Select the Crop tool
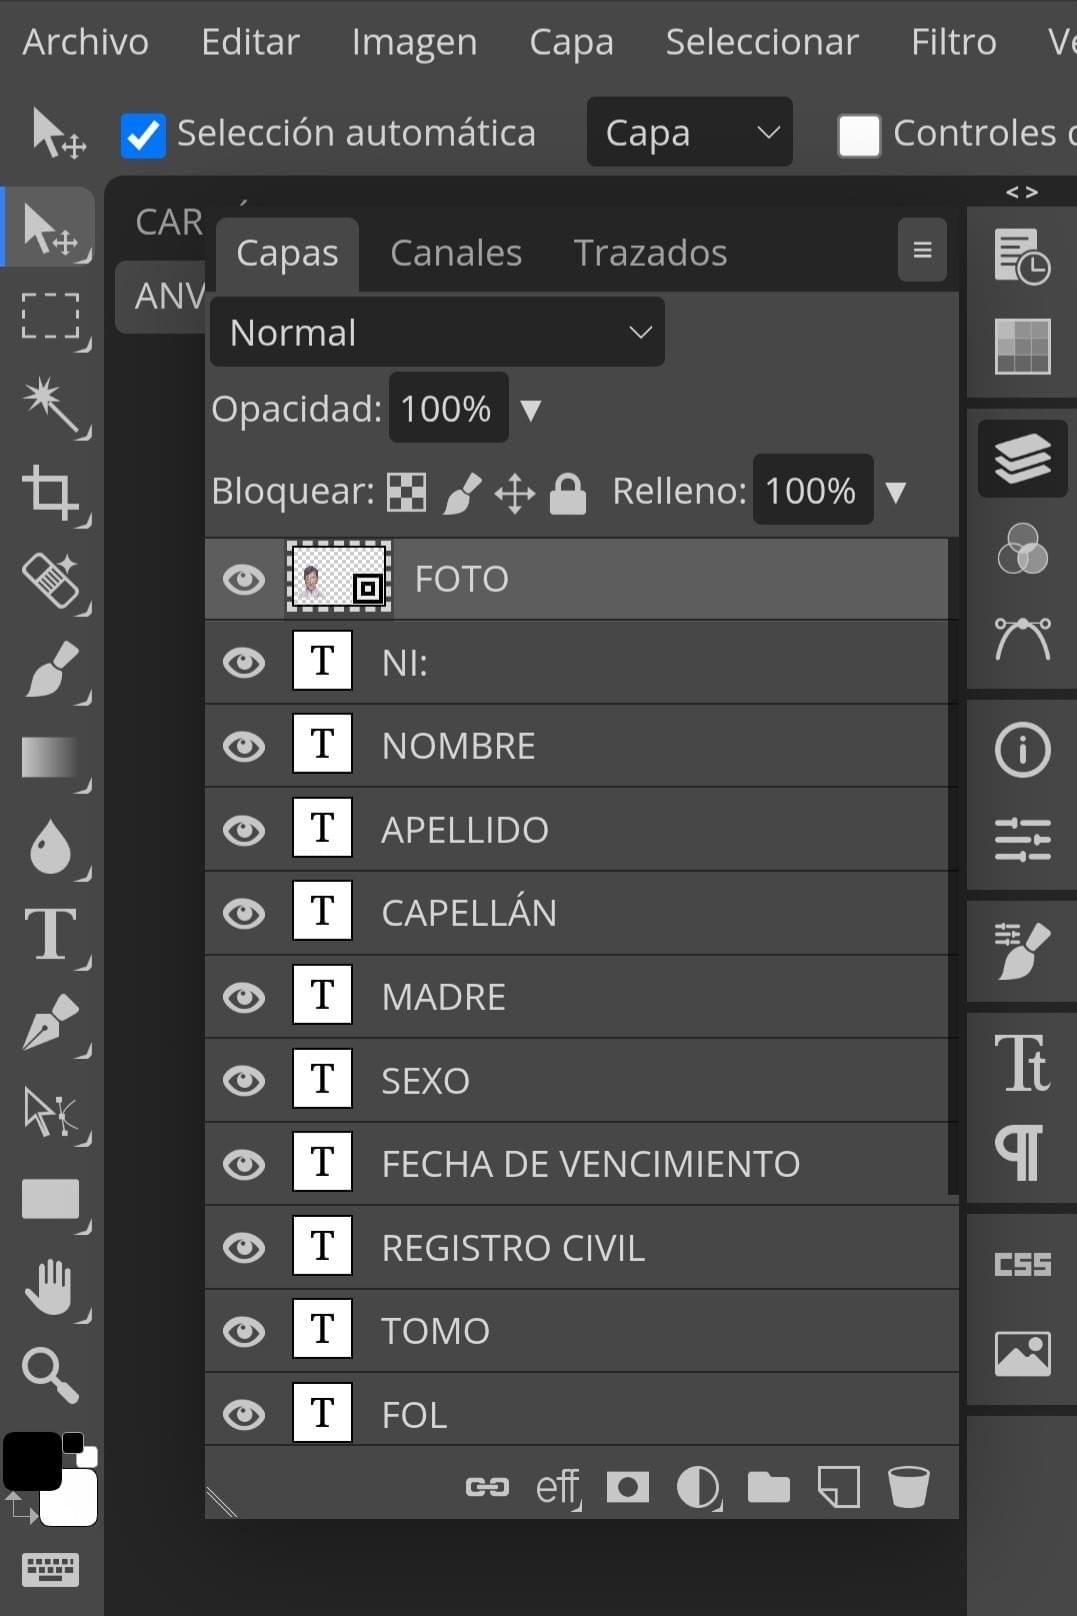This screenshot has height=1616, width=1077. (x=50, y=492)
